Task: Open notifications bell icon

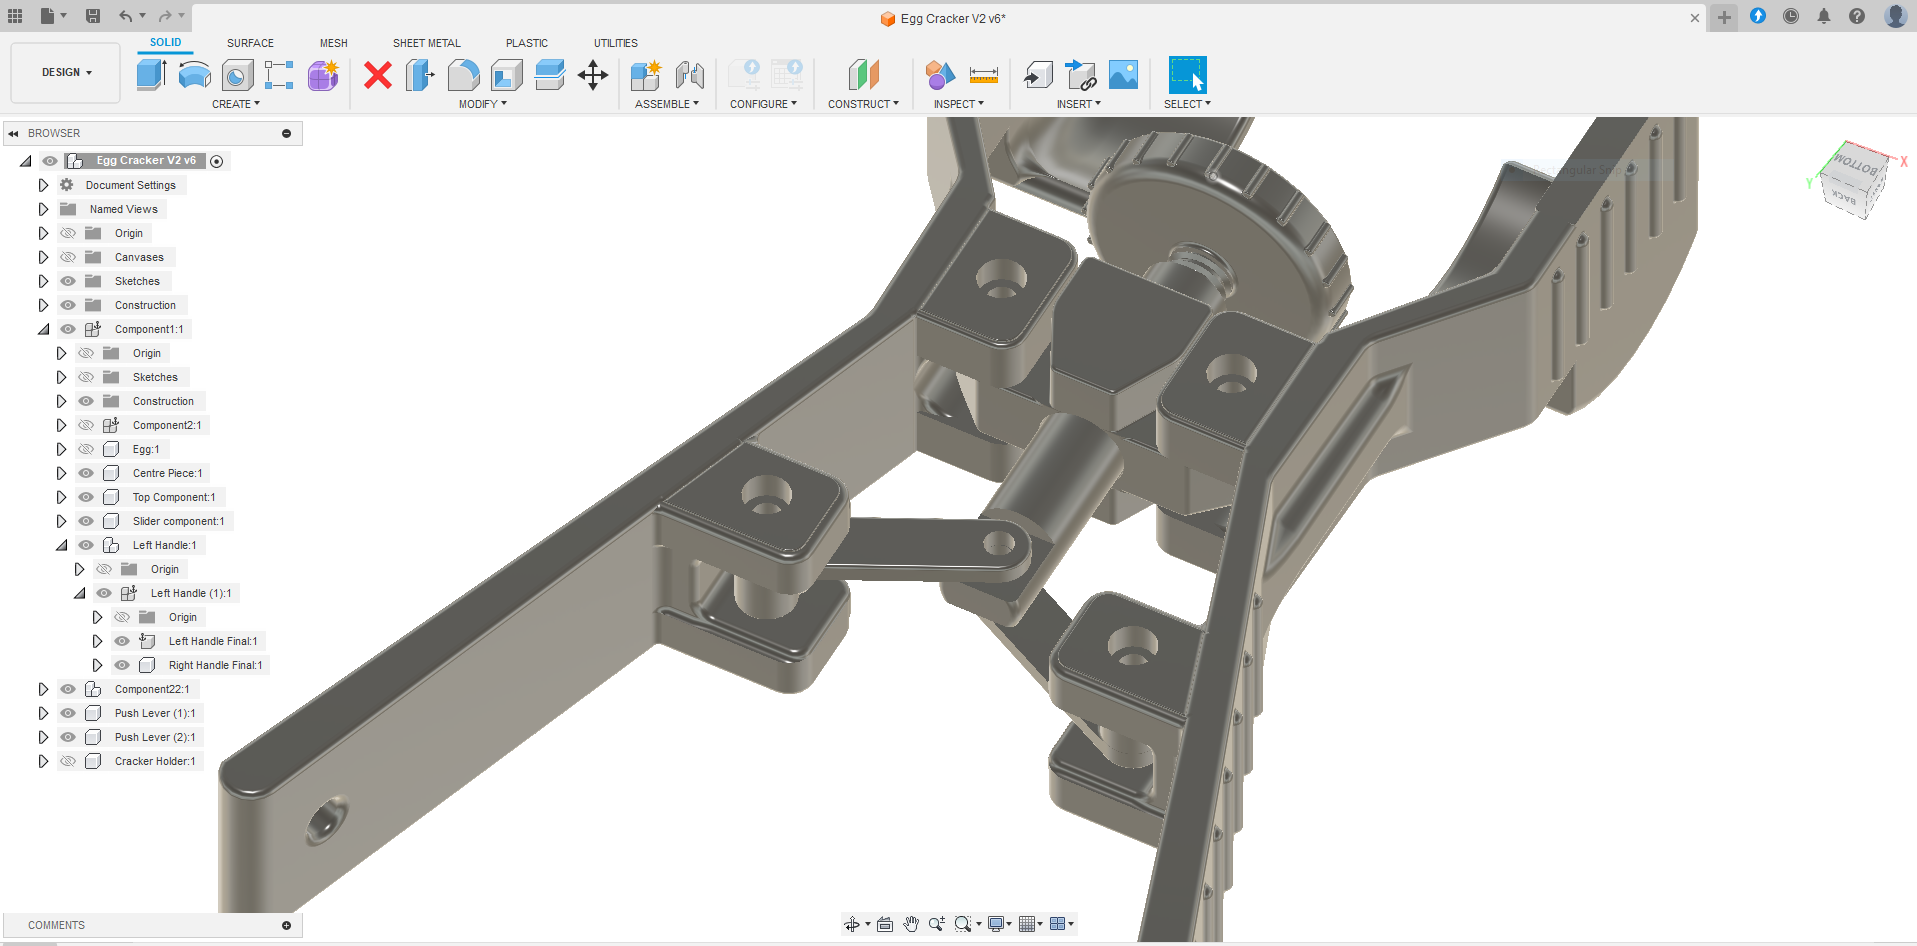Action: tap(1824, 16)
